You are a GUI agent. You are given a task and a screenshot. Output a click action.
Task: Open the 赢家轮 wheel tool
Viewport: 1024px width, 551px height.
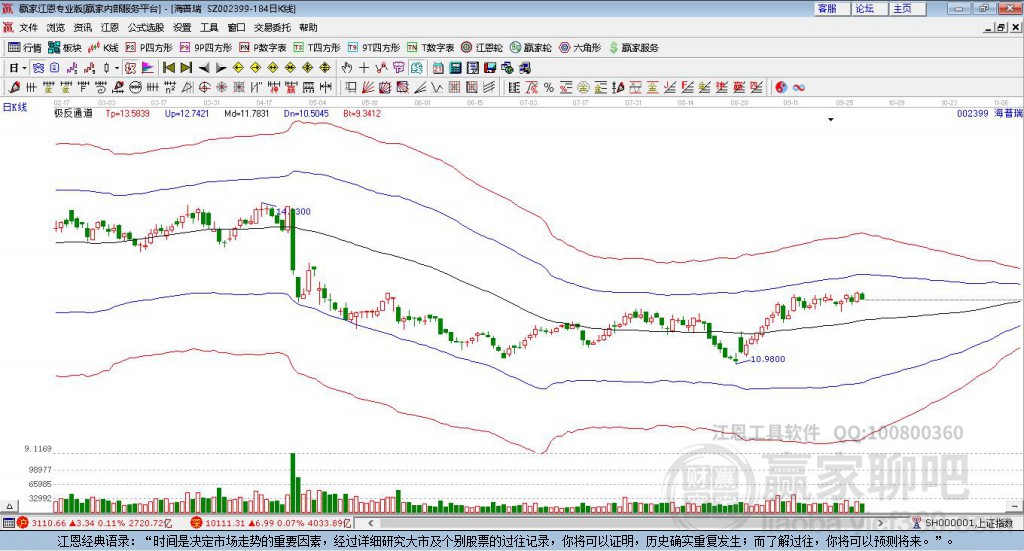coord(530,48)
